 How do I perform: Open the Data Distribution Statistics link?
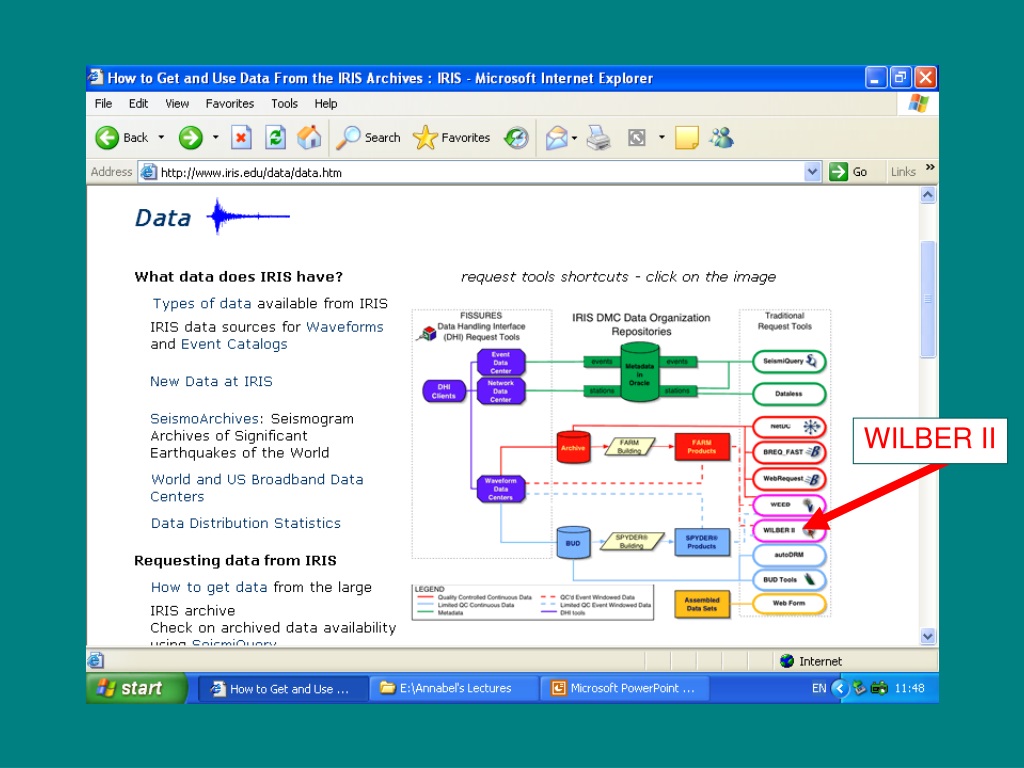pos(246,523)
